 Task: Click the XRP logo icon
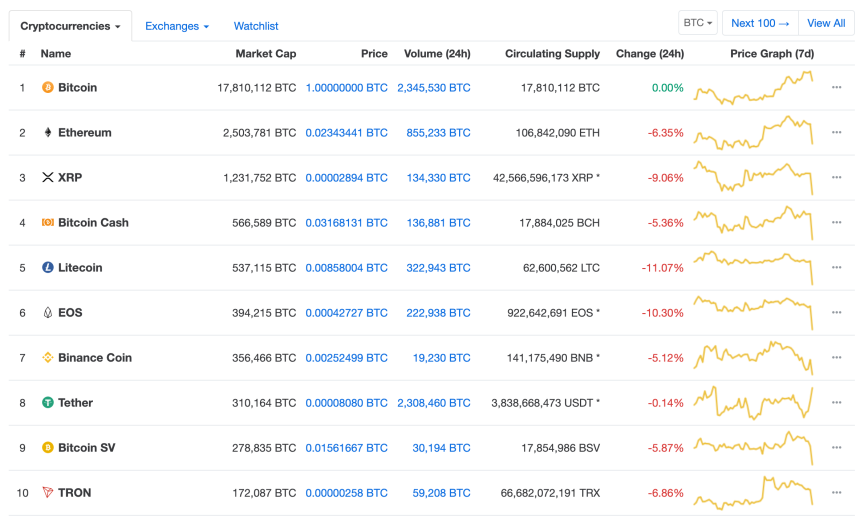tap(47, 178)
